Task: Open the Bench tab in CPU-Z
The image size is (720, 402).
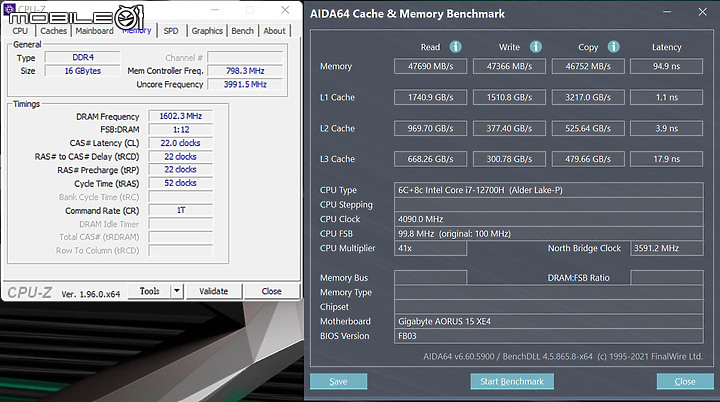Action: [242, 31]
